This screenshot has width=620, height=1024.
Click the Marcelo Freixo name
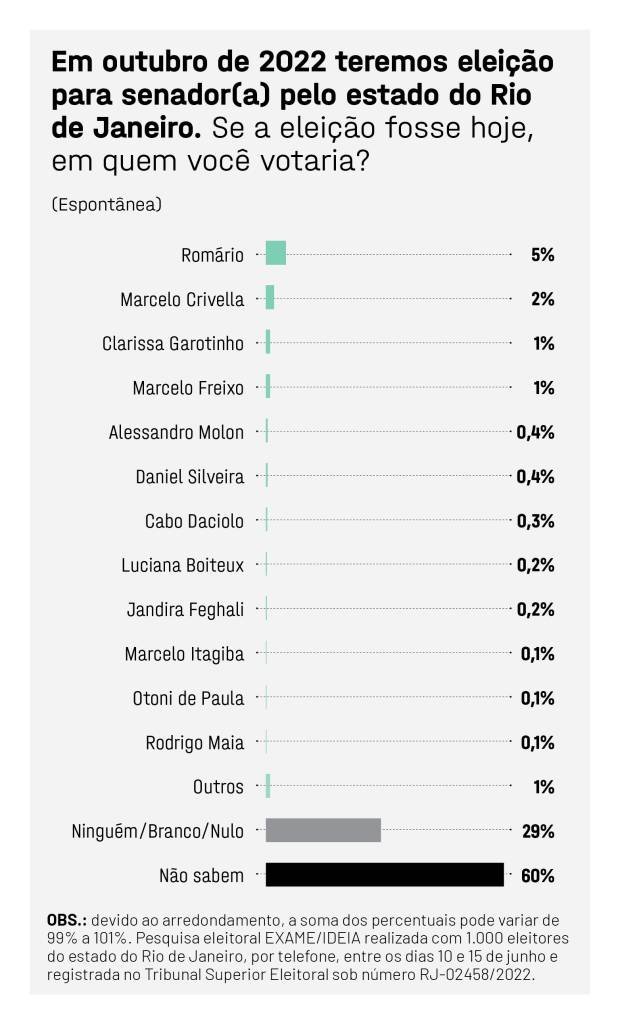click(x=188, y=388)
